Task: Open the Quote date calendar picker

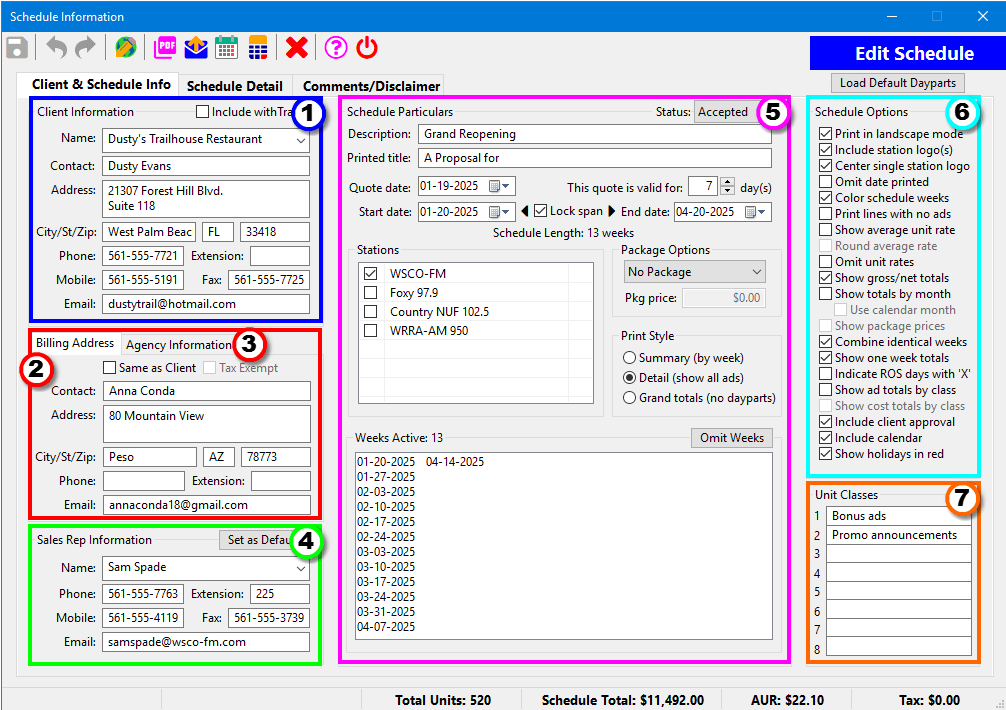Action: point(499,186)
